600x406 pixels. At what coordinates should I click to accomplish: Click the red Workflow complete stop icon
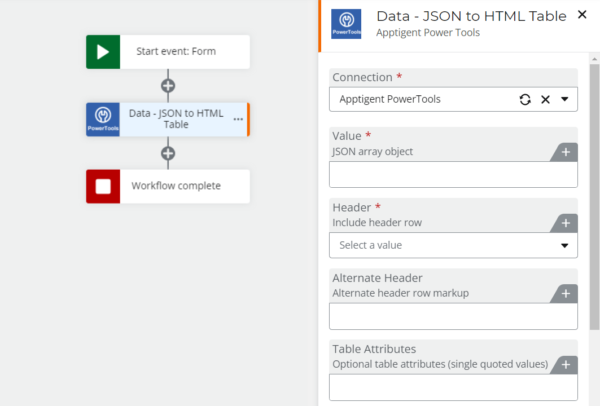[x=103, y=186]
